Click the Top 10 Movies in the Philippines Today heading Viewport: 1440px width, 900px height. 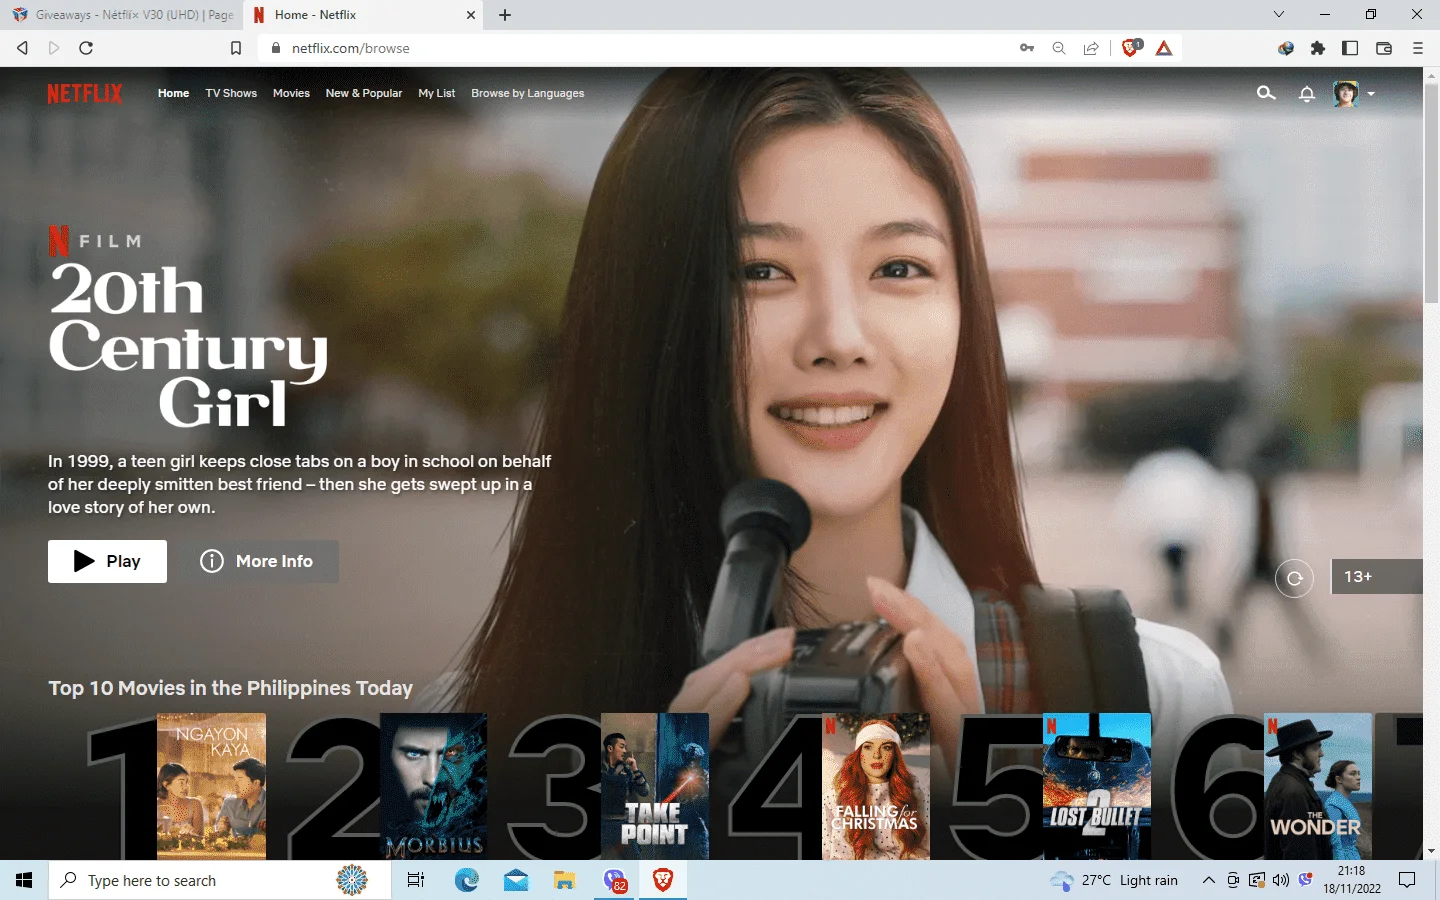230,688
